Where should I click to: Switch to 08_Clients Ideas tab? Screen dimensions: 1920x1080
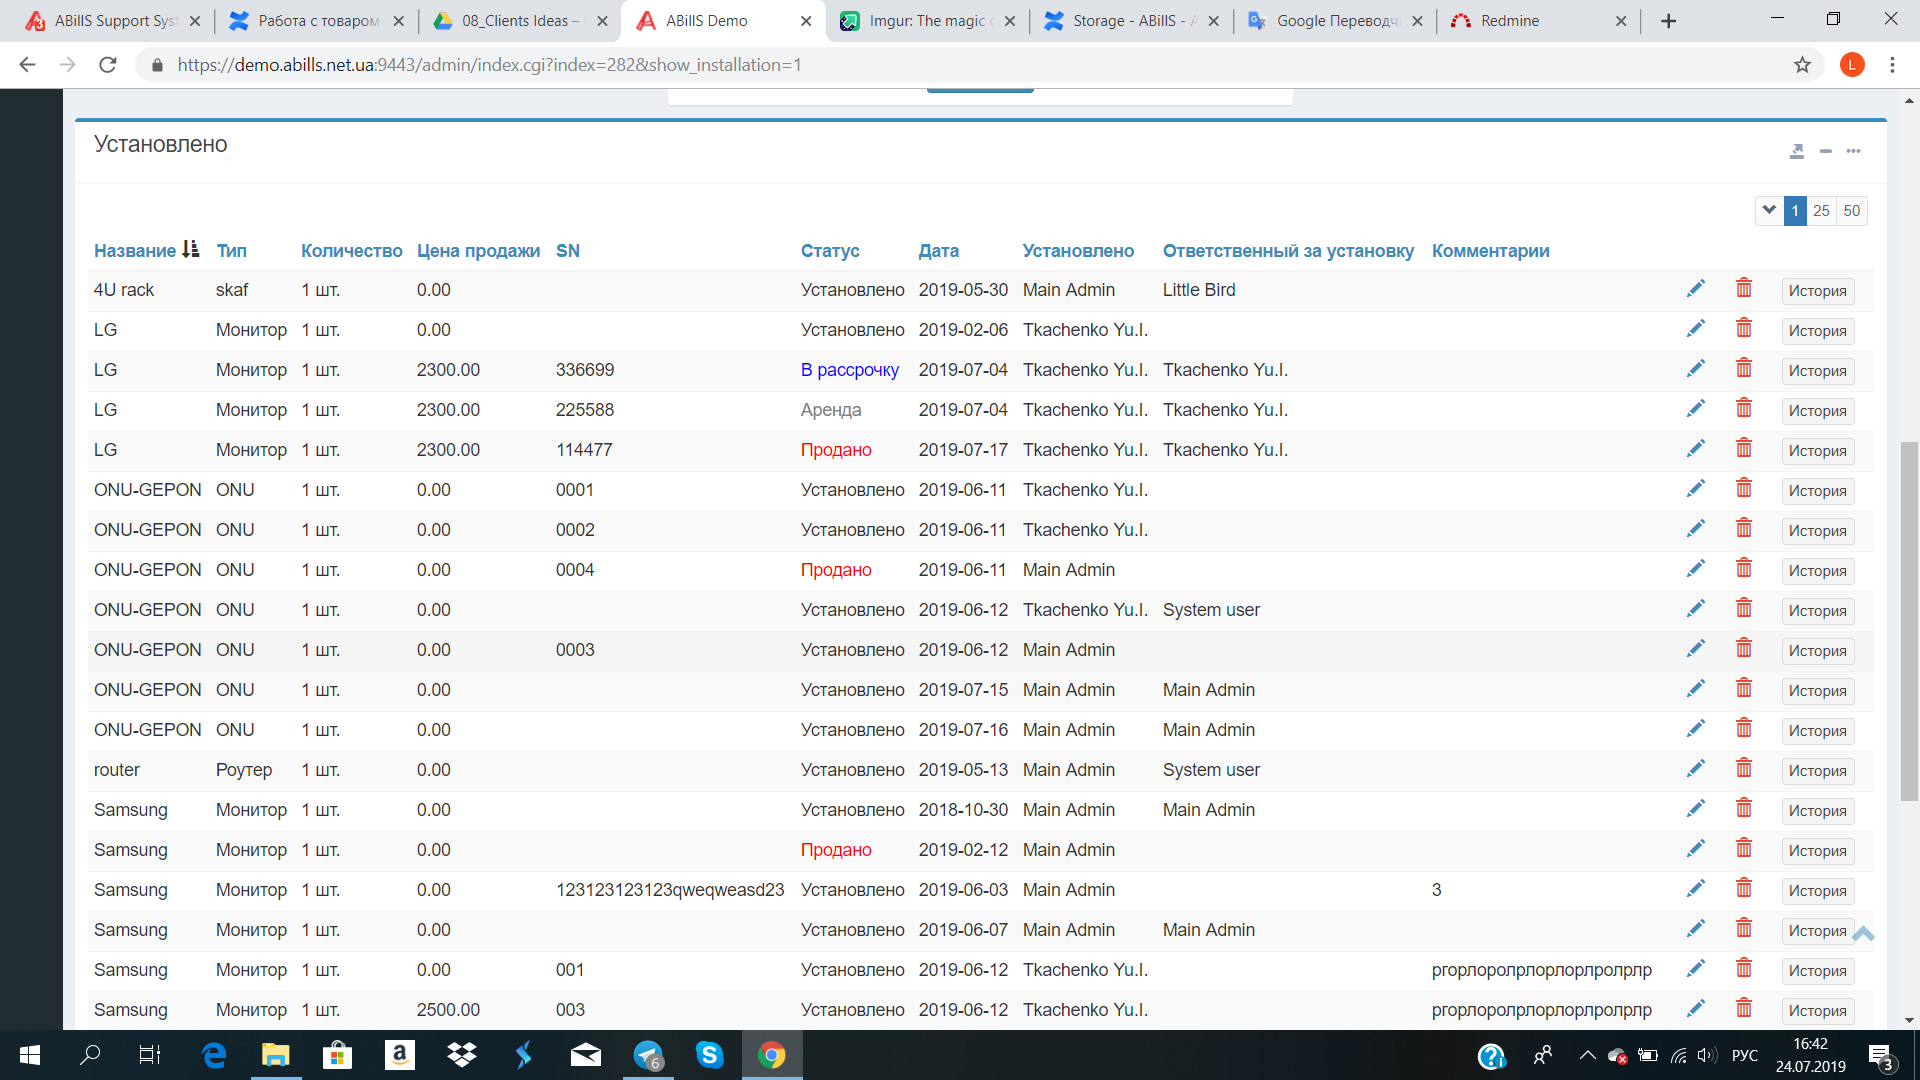(x=519, y=21)
